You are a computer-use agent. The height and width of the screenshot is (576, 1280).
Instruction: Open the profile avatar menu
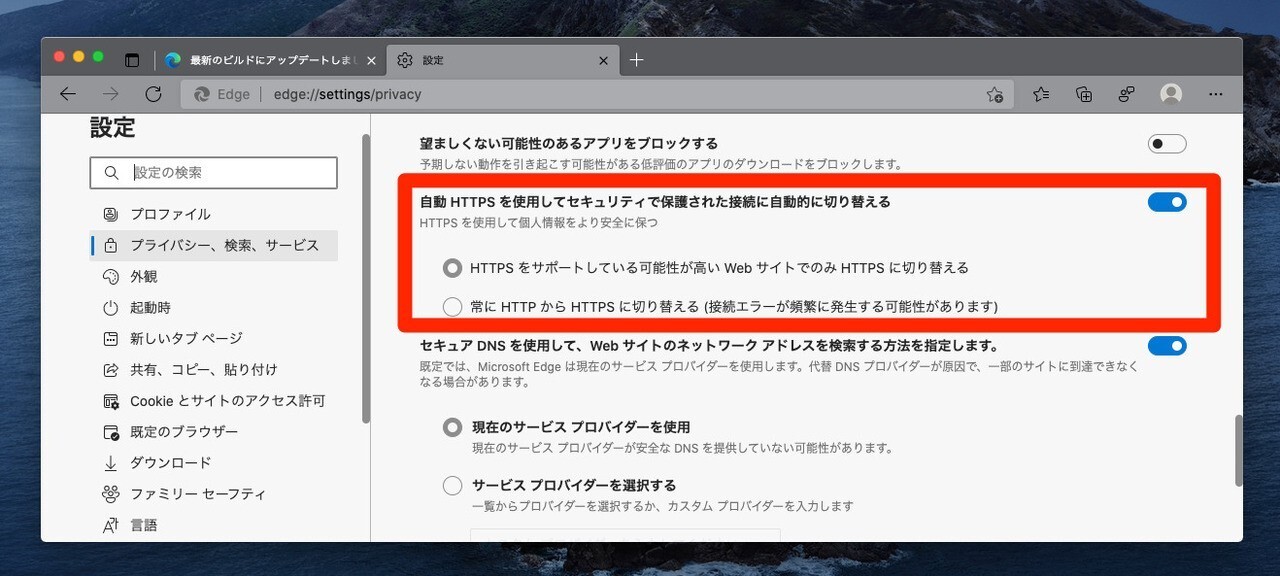[x=1171, y=94]
